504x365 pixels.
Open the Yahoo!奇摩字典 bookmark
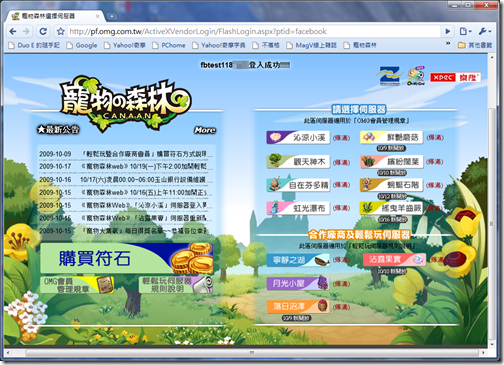point(219,45)
